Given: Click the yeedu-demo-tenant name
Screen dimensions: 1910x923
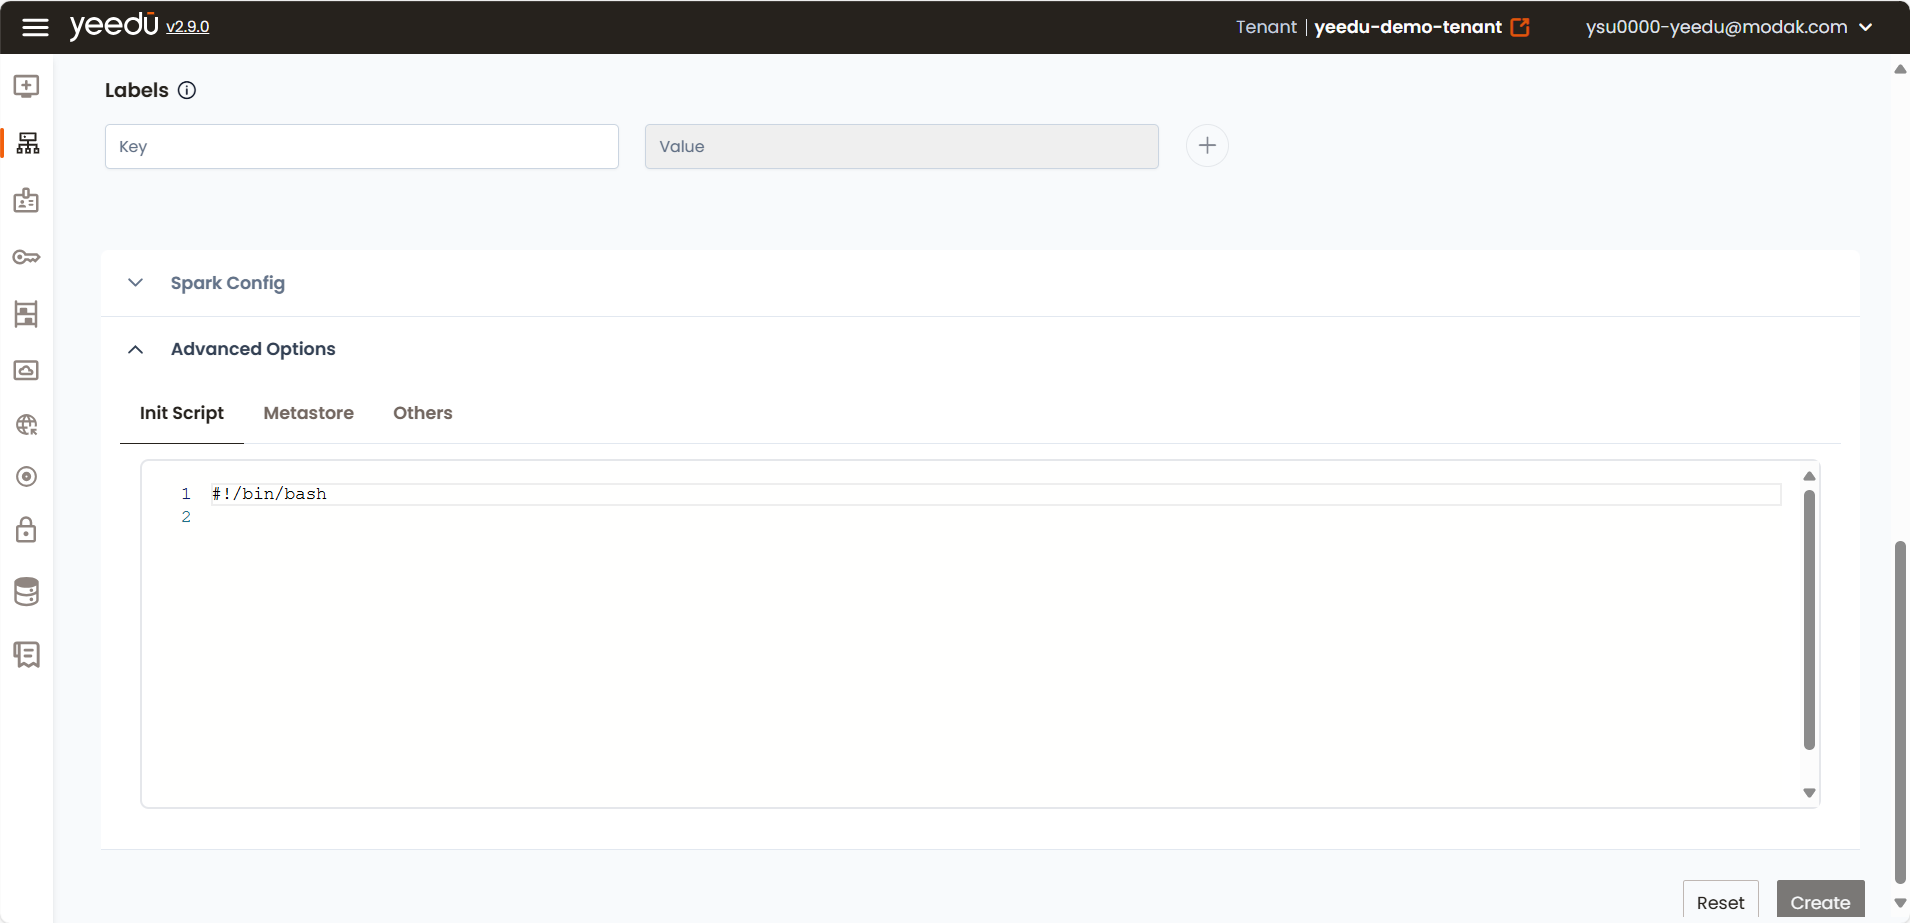Looking at the screenshot, I should (1408, 27).
